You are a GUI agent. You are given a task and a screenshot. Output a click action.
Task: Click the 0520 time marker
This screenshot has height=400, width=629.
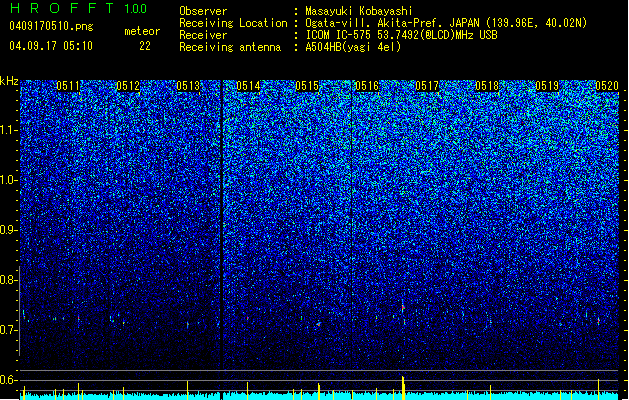(x=607, y=86)
